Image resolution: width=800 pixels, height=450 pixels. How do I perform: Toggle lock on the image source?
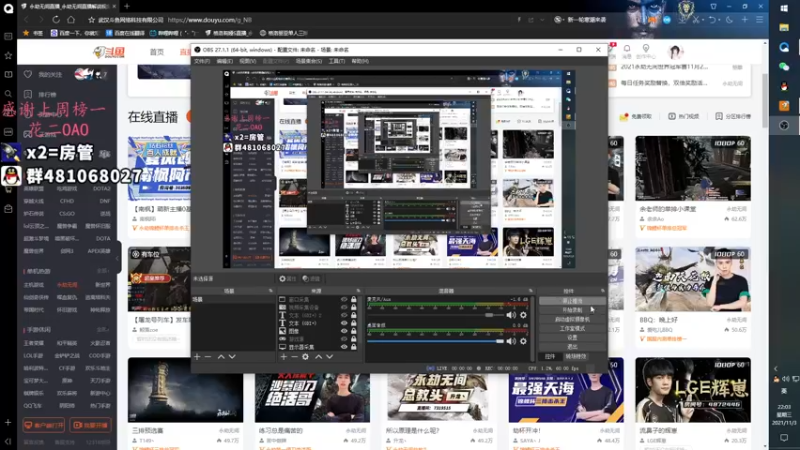pyautogui.click(x=354, y=331)
